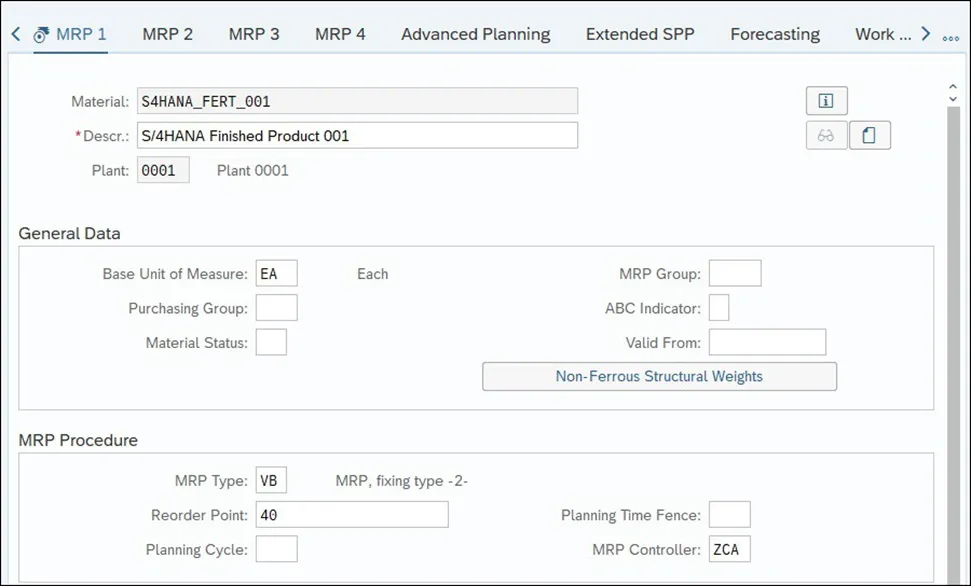Go to the Forecasting tab
The width and height of the screenshot is (971, 586).
774,34
